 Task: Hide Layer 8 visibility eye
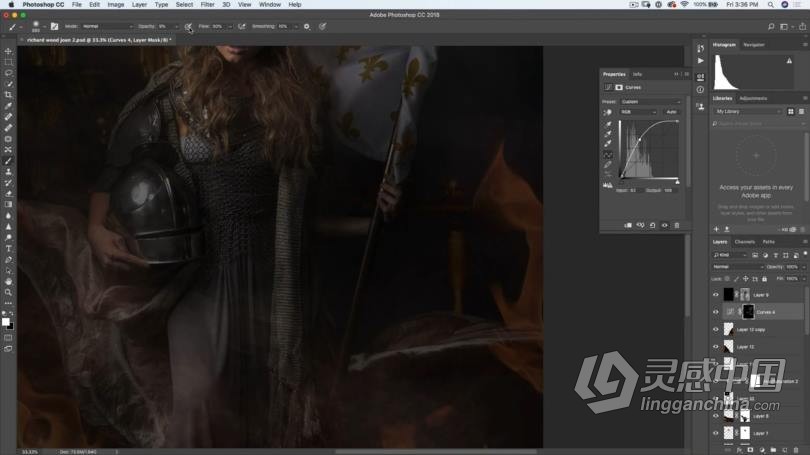click(716, 416)
